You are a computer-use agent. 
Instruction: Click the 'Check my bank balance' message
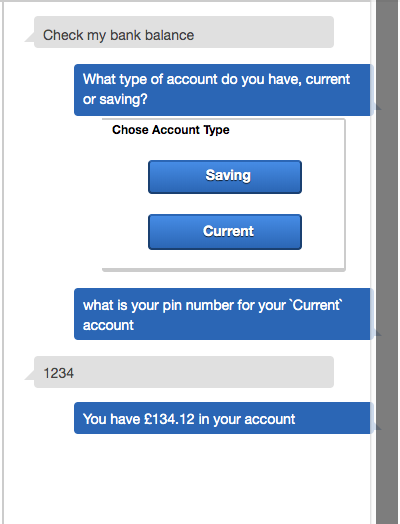[184, 32]
